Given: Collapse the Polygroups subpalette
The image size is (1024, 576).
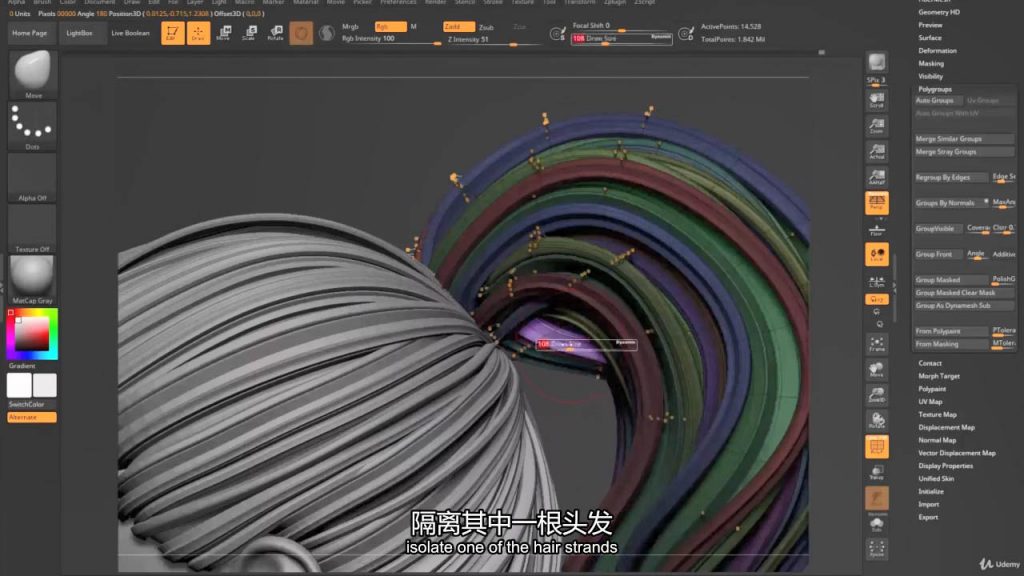Looking at the screenshot, I should click(x=935, y=89).
